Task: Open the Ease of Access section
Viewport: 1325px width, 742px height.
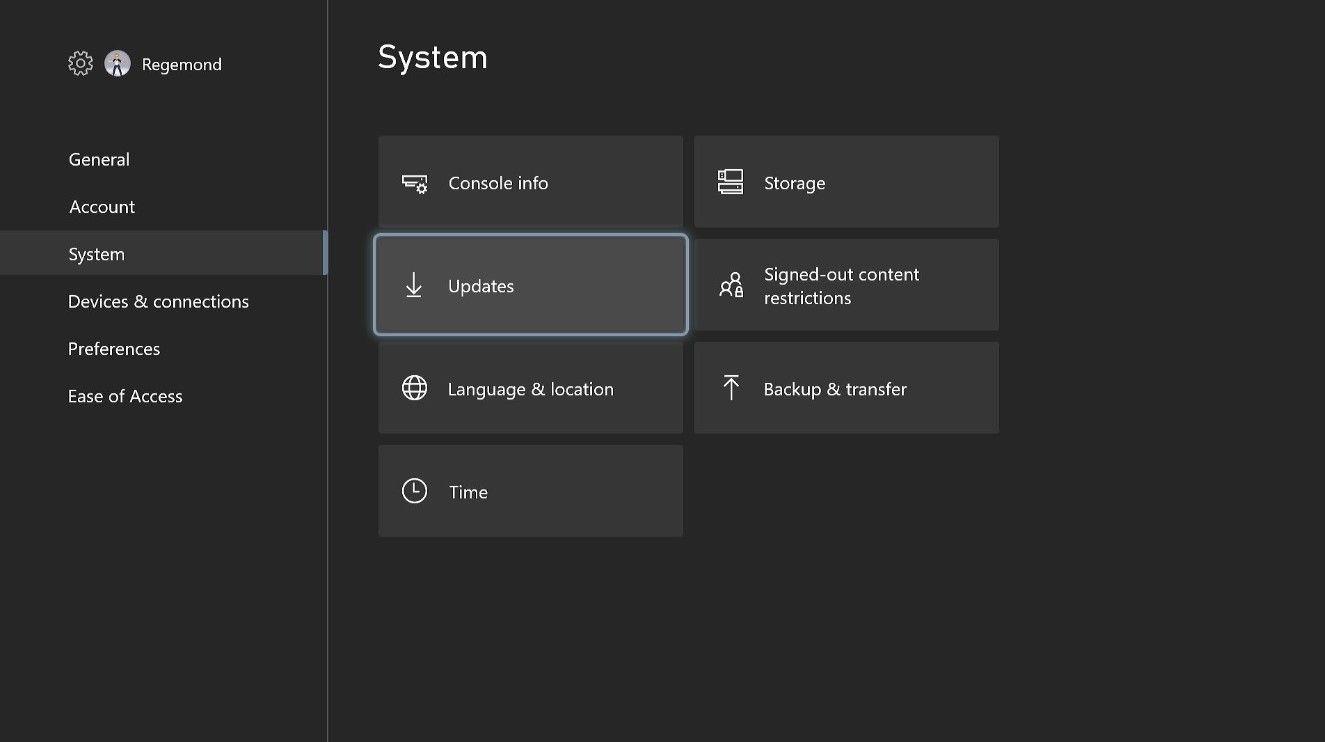Action: 125,396
